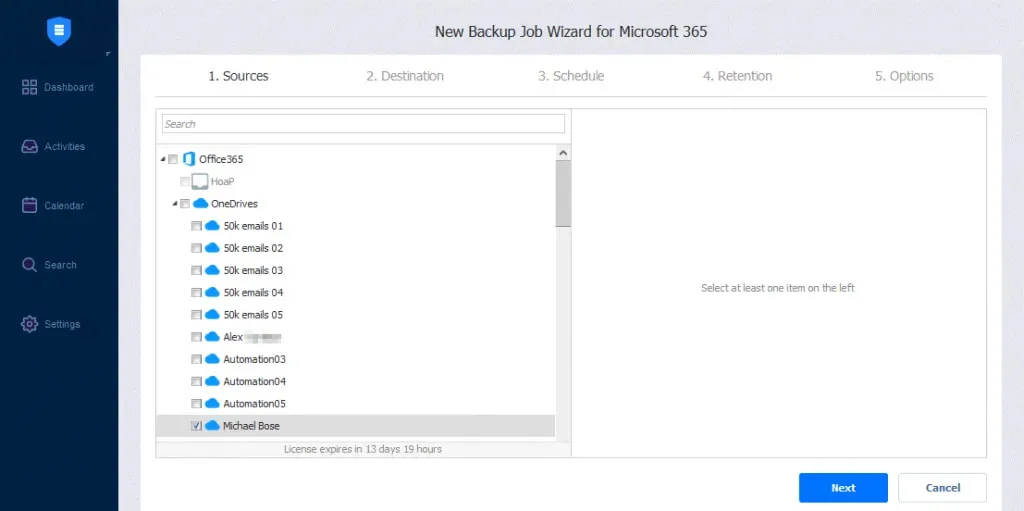The width and height of the screenshot is (1024, 511).
Task: Click the Office365 logo icon in tree
Action: click(188, 159)
